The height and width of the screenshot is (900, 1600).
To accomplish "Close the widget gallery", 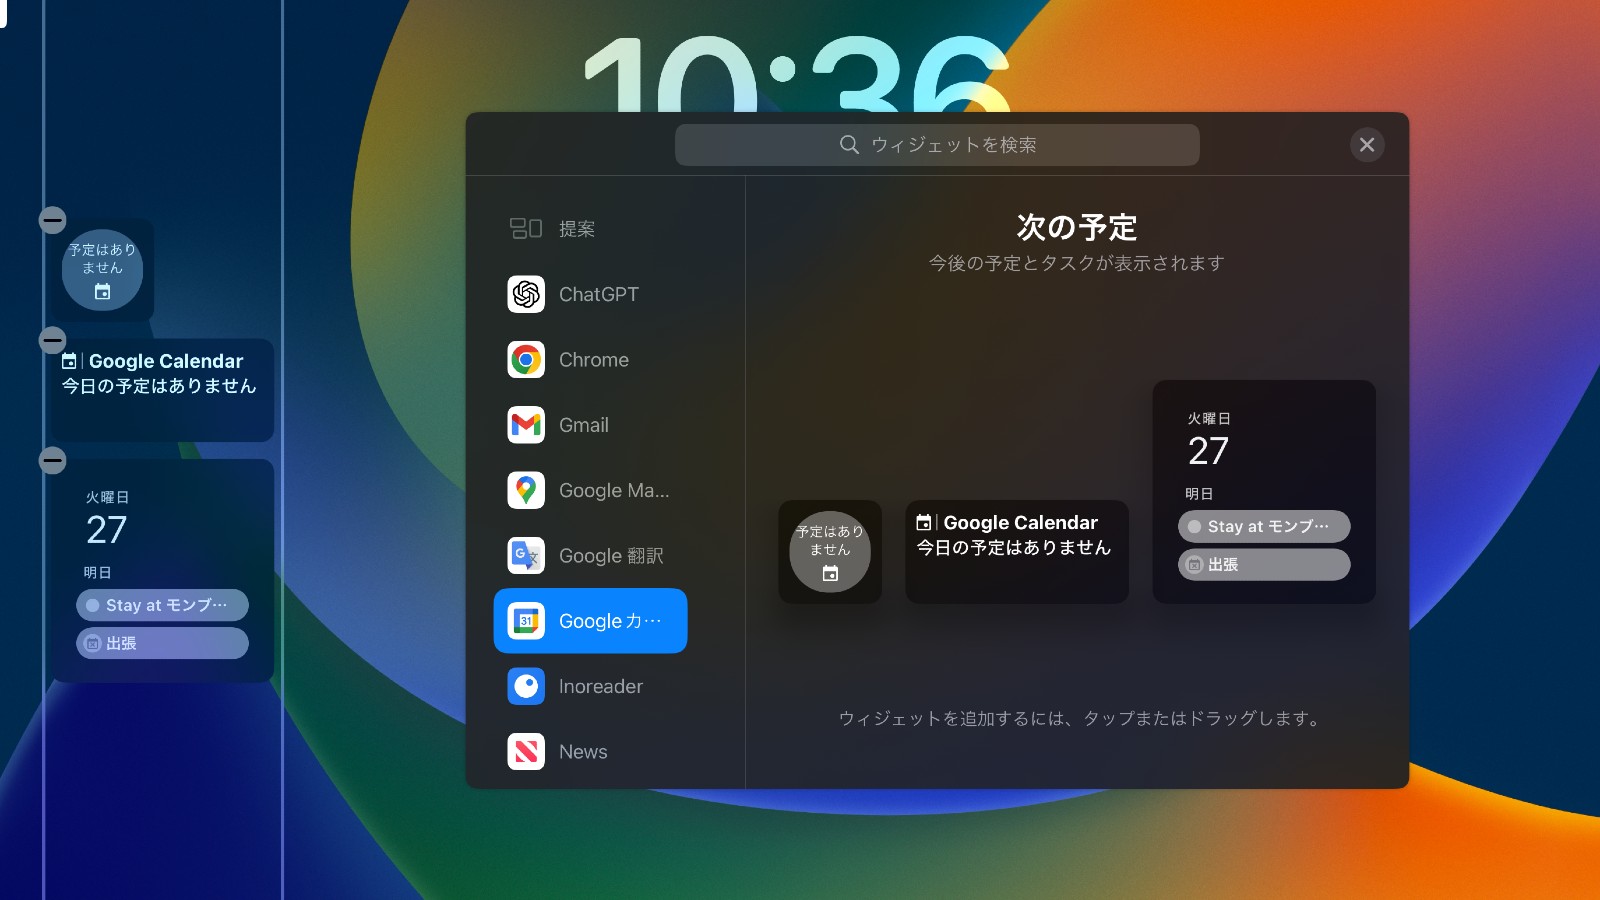I will [1367, 144].
